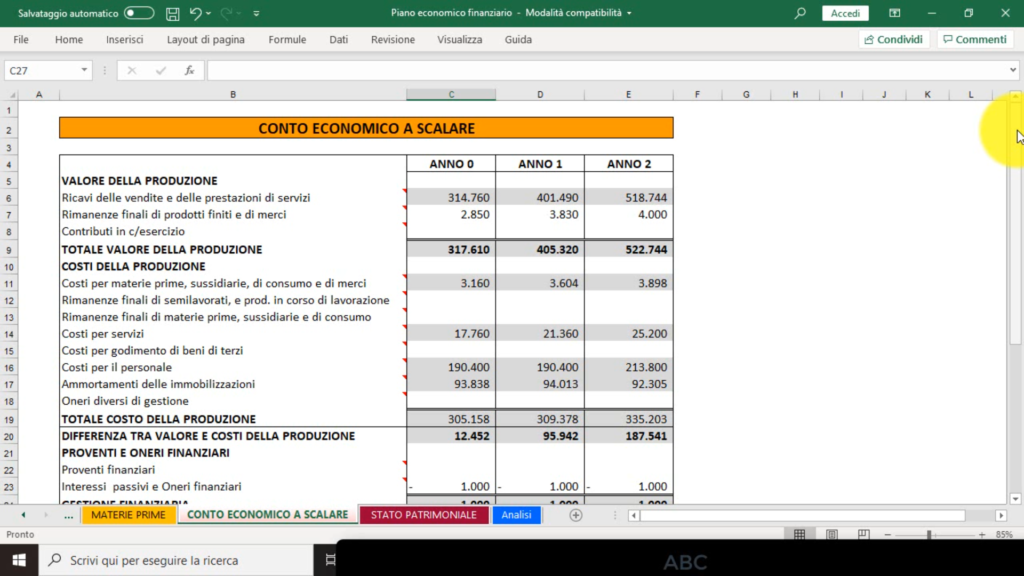The height and width of the screenshot is (576, 1024).
Task: Expand the Name Box dropdown arrow
Action: (x=84, y=71)
